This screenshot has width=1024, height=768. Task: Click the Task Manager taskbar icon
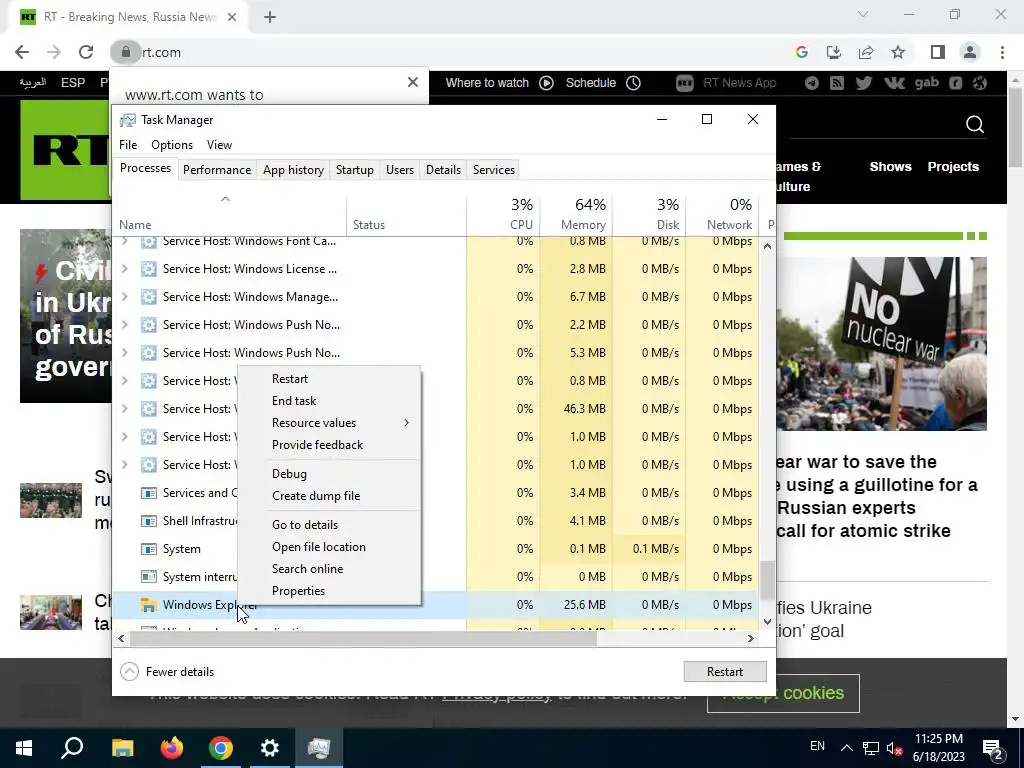[x=319, y=748]
